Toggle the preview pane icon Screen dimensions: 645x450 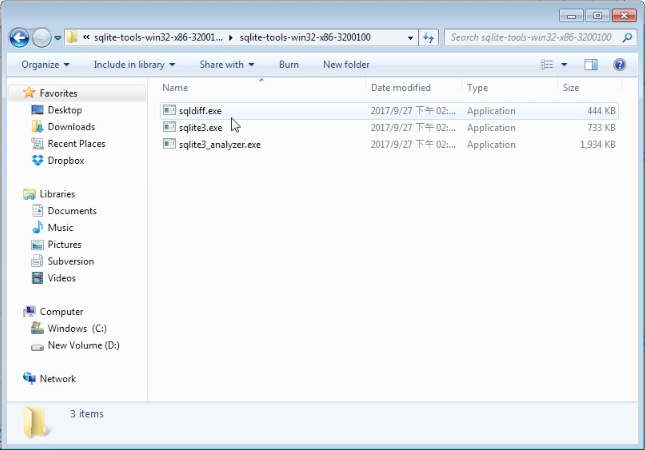tap(591, 65)
